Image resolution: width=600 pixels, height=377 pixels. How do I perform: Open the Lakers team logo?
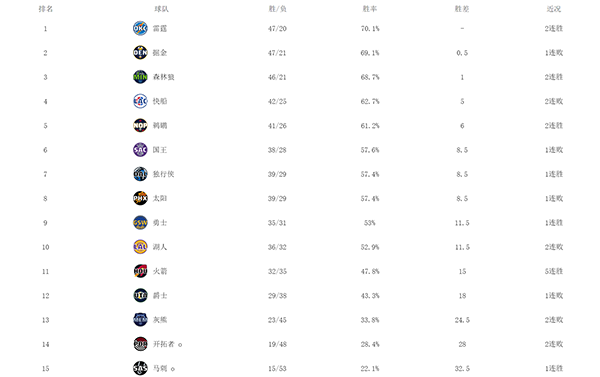[140, 247]
